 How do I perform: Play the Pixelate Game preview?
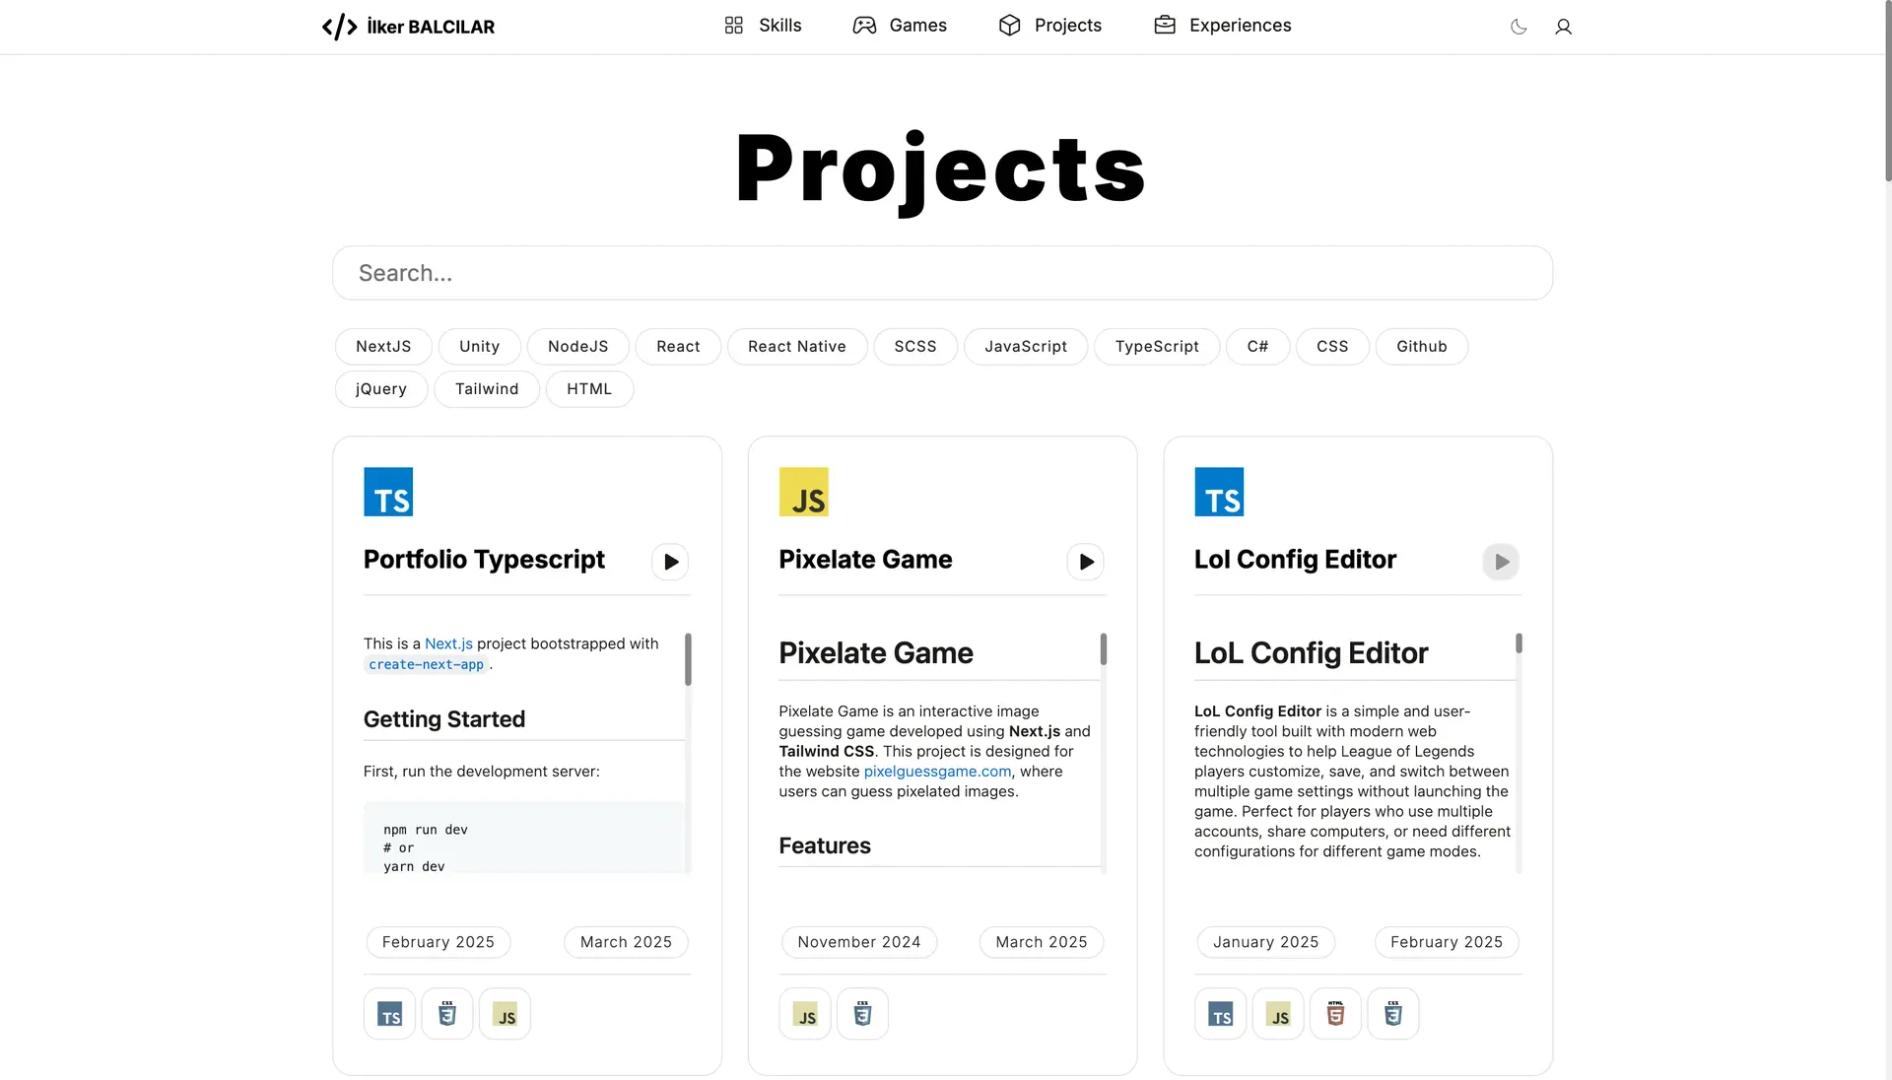click(x=1085, y=561)
